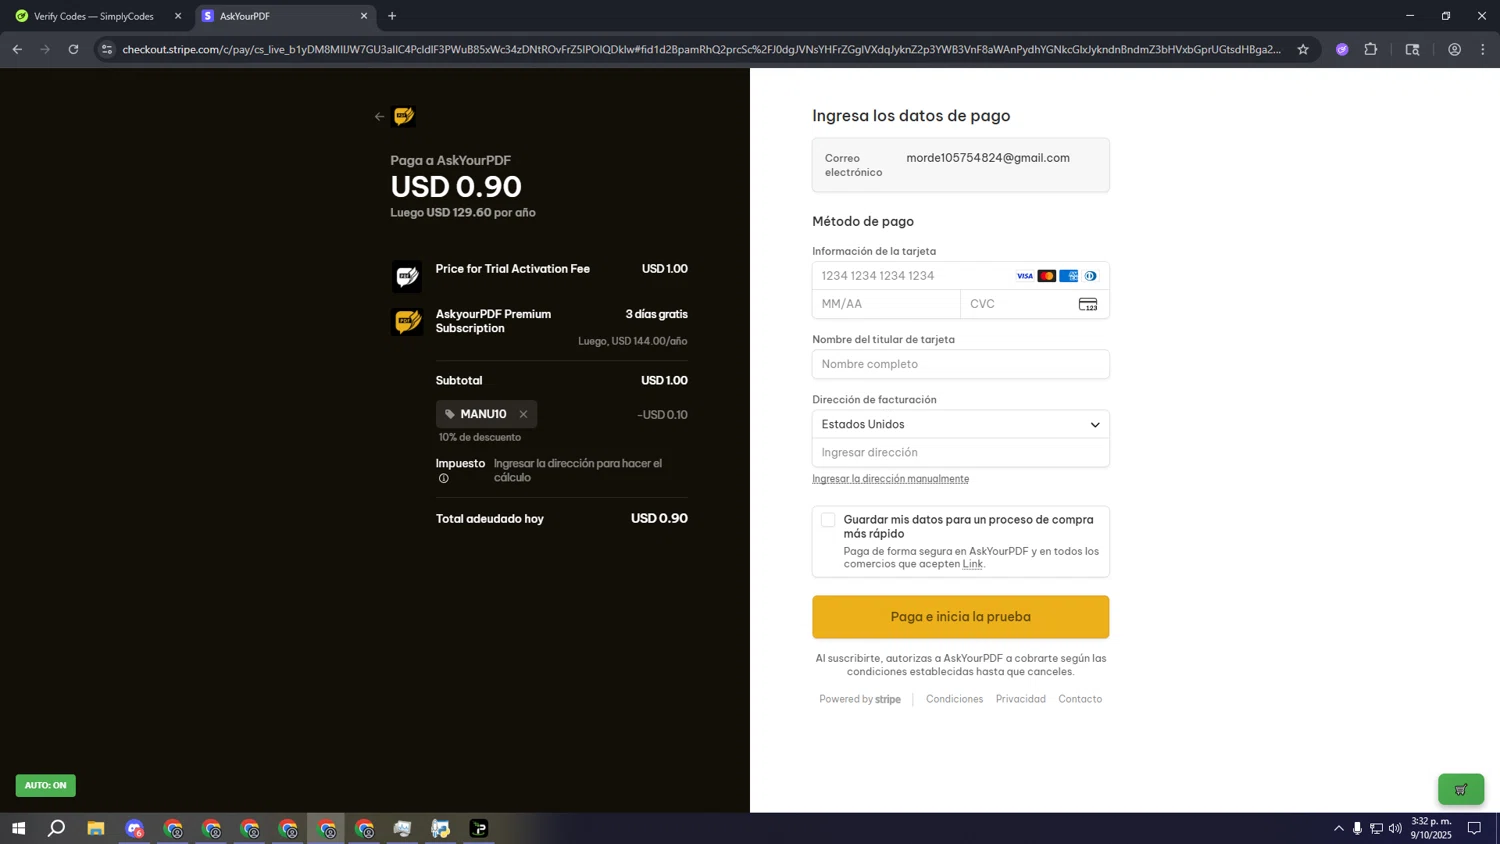Screen dimensions: 1500x844
Task: Click the browser forward arrow
Action: coord(45,49)
